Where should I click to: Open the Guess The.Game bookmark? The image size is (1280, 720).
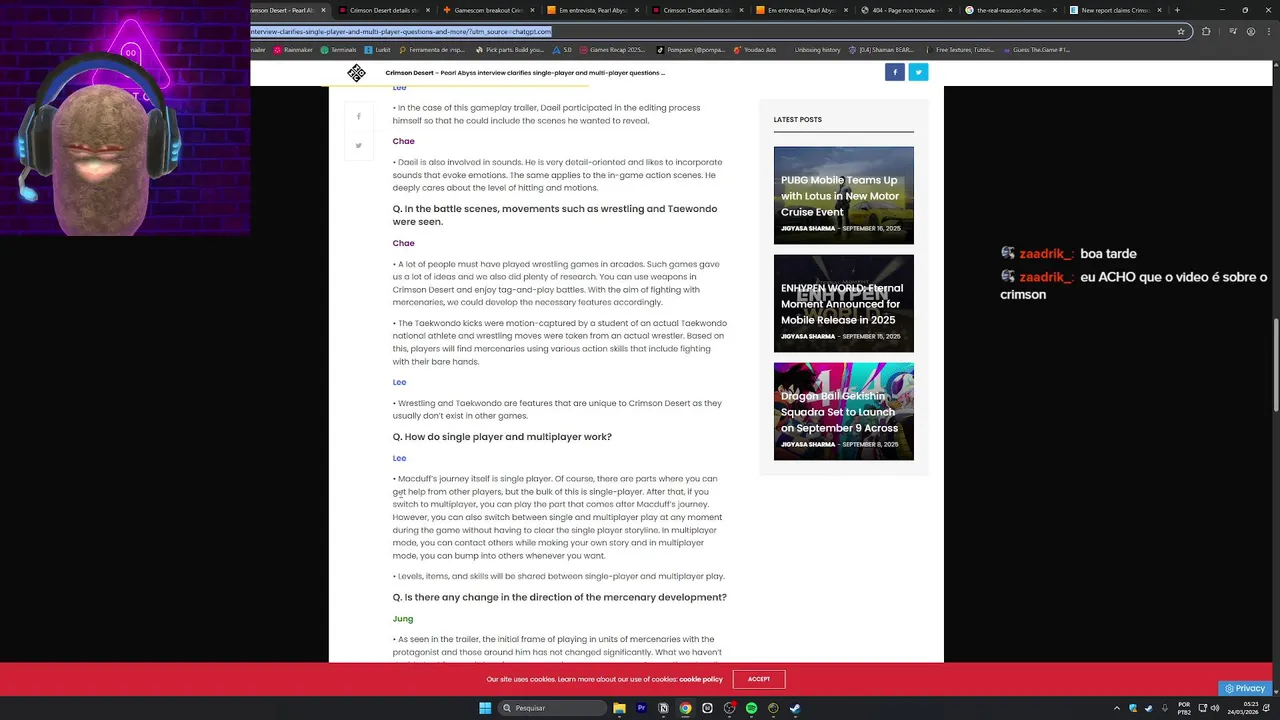click(1036, 49)
